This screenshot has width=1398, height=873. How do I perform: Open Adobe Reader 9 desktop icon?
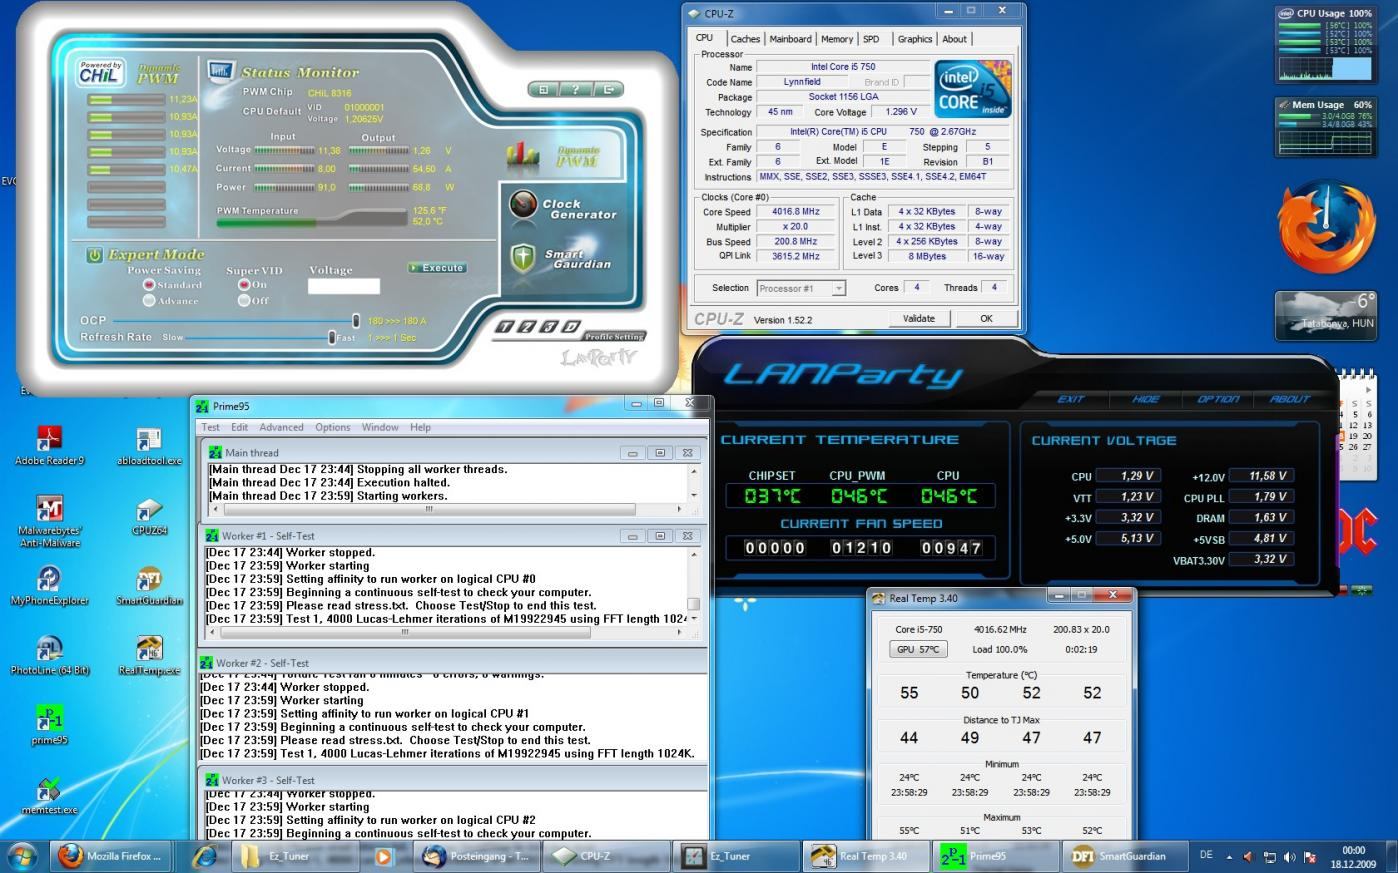point(49,445)
